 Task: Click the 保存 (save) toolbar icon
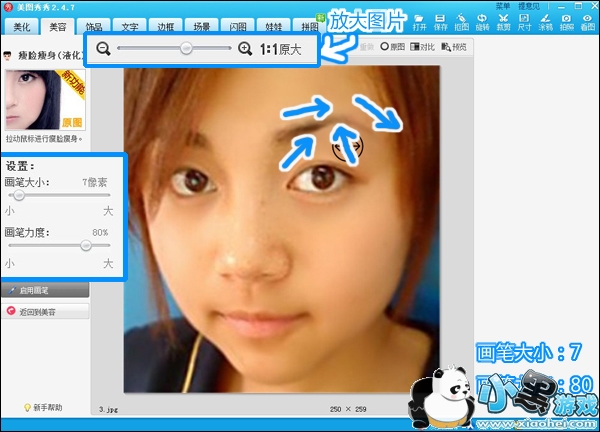point(440,22)
